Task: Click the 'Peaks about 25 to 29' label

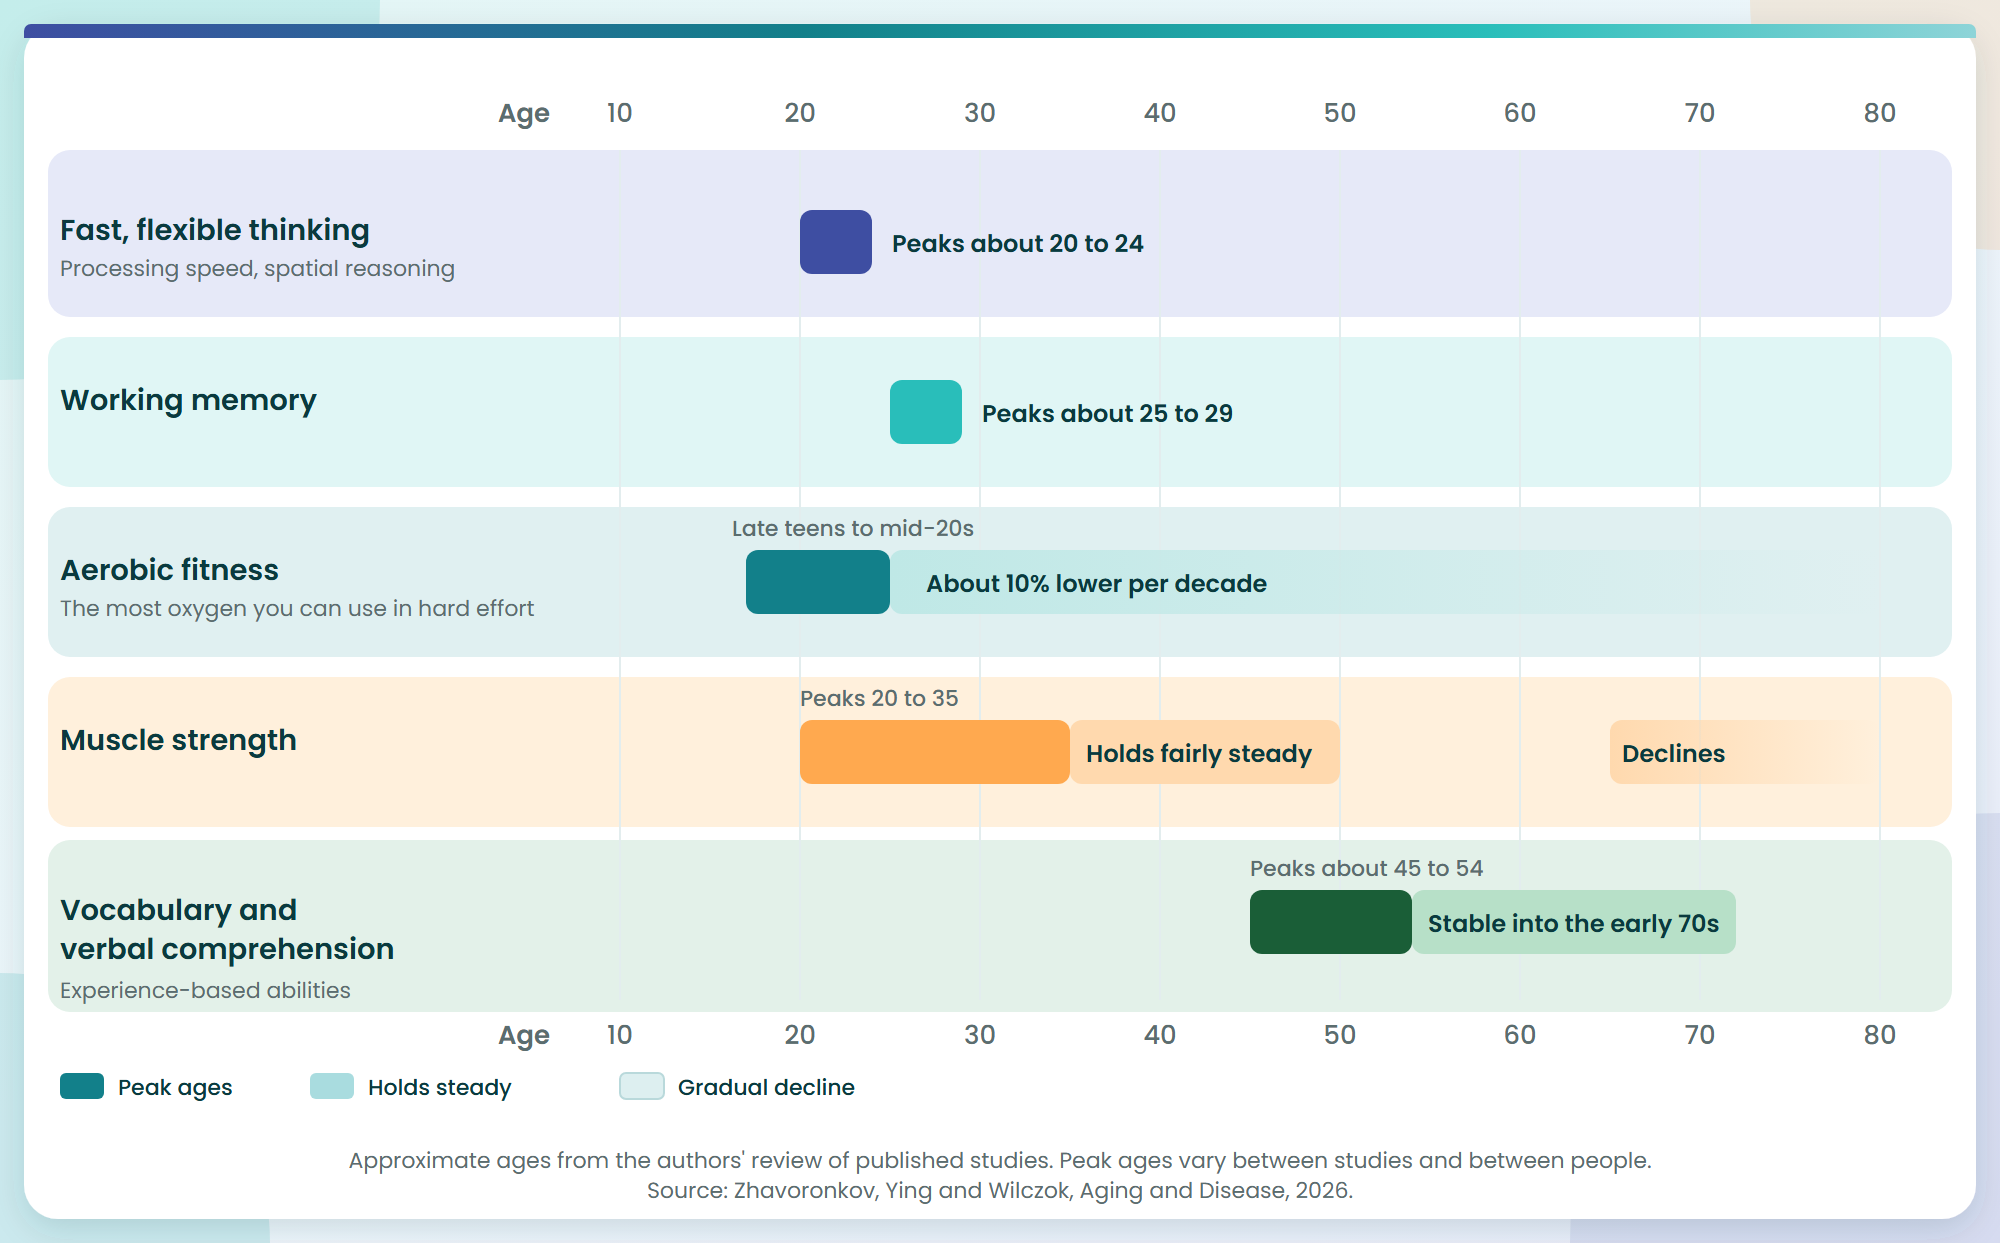Action: (1108, 413)
